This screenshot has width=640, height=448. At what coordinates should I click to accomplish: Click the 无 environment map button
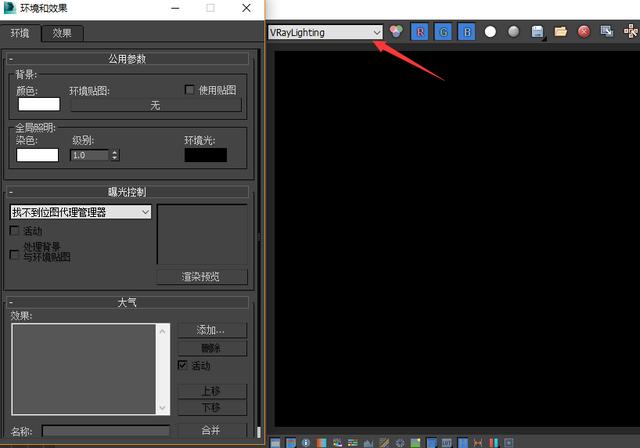[156, 105]
